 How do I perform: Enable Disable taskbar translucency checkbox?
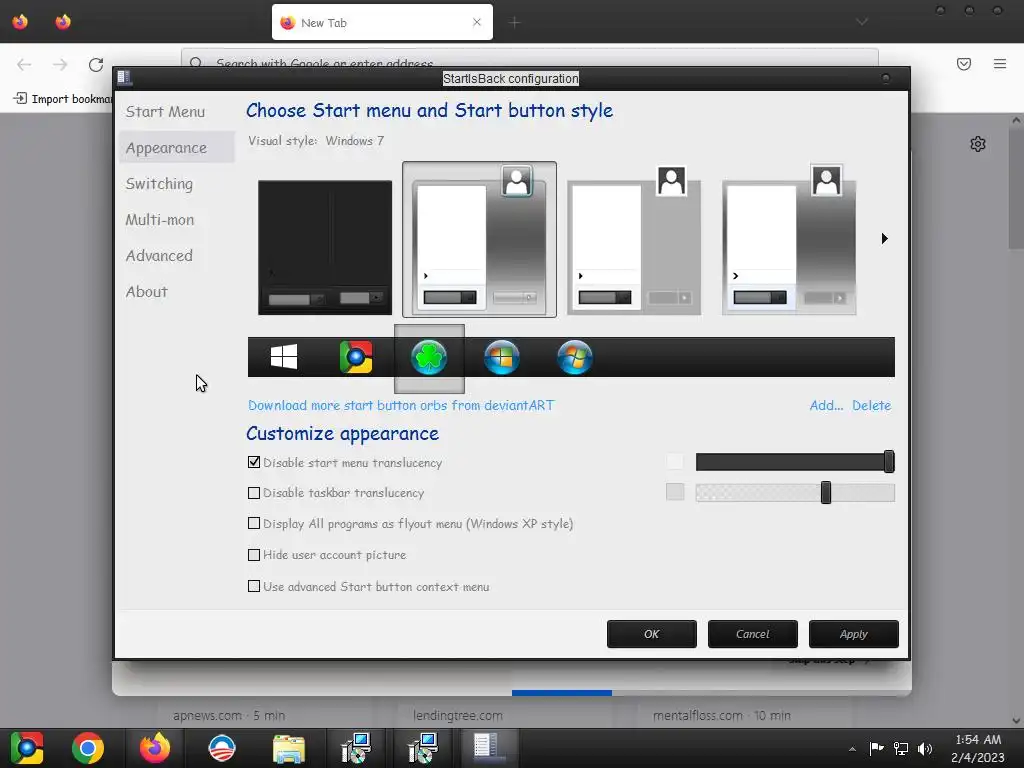point(254,493)
